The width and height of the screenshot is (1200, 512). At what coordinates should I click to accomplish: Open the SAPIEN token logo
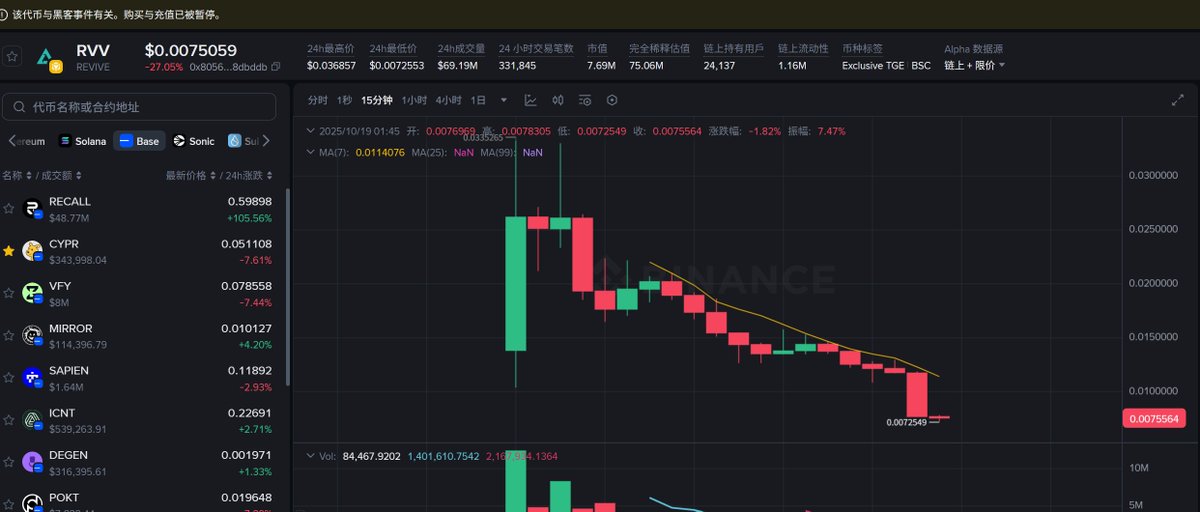point(32,377)
